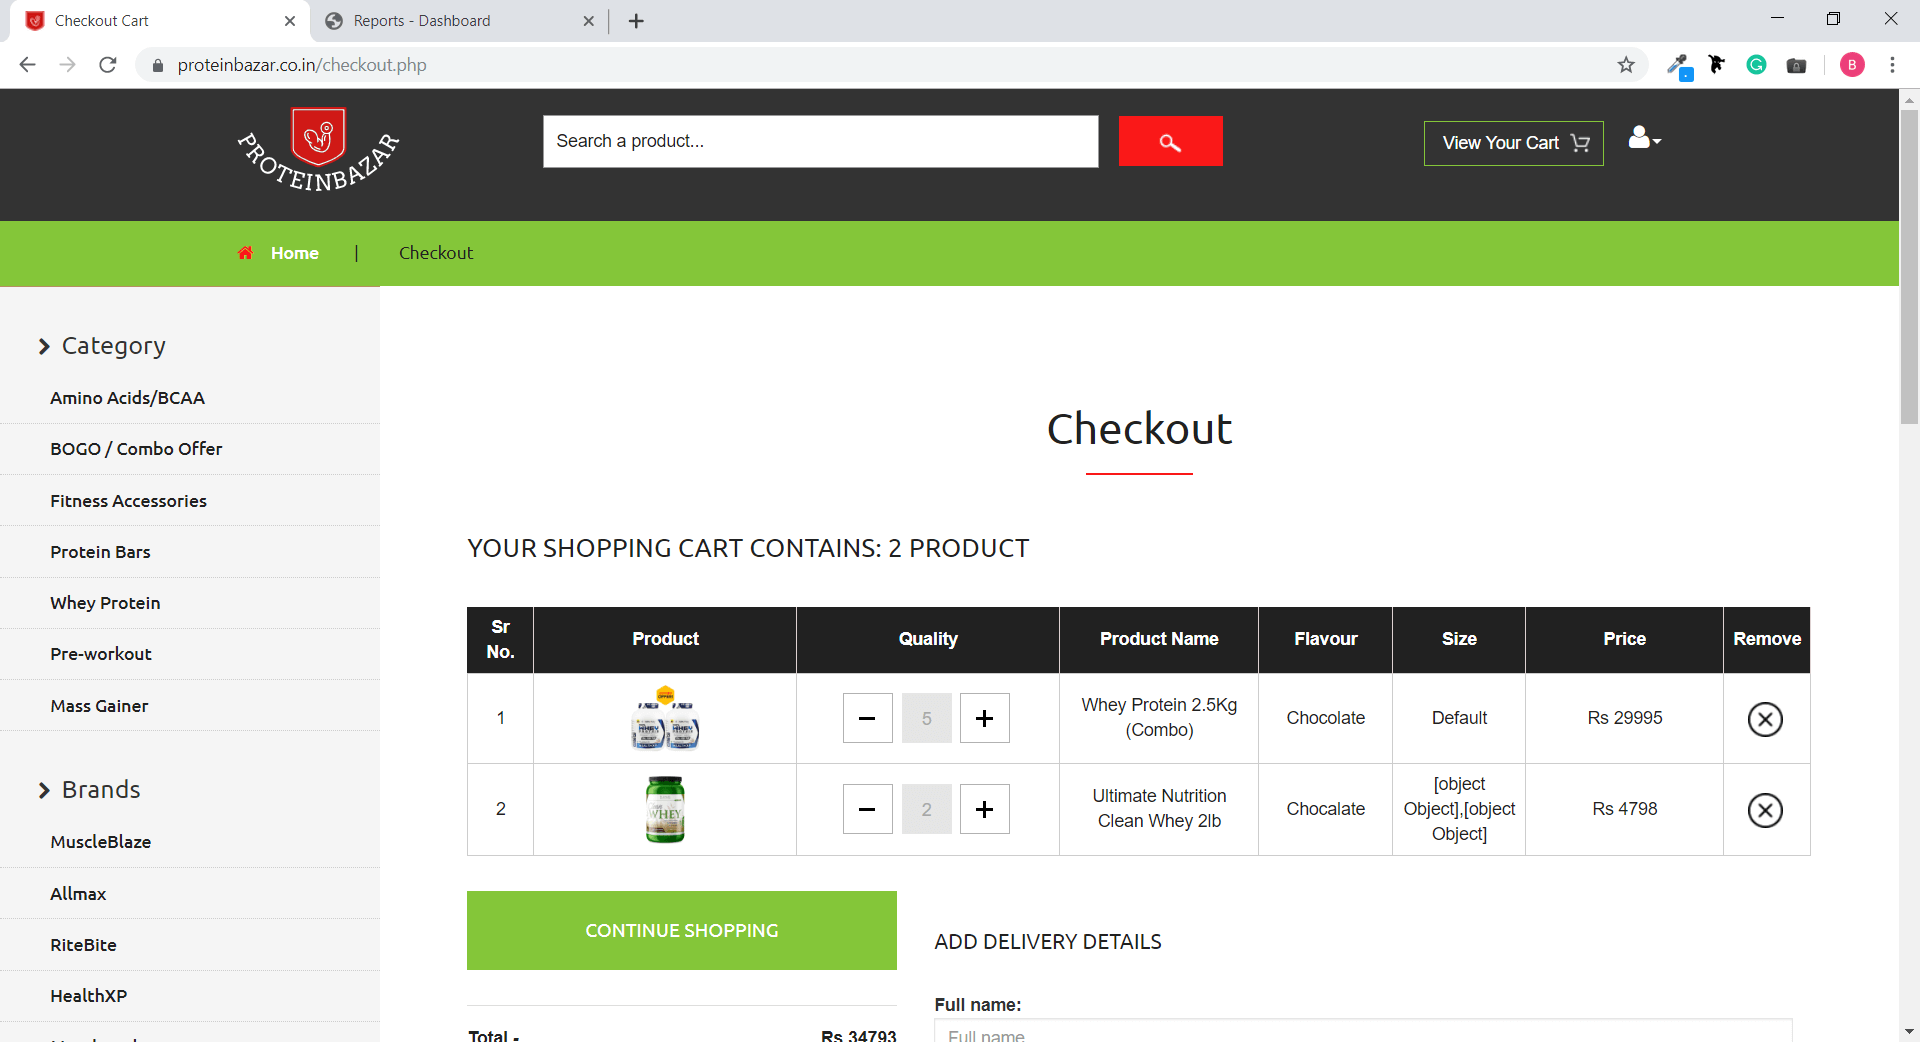The width and height of the screenshot is (1920, 1042).
Task: Decrease quantity of Whey Protein 2.5Kg Combo
Action: point(867,718)
